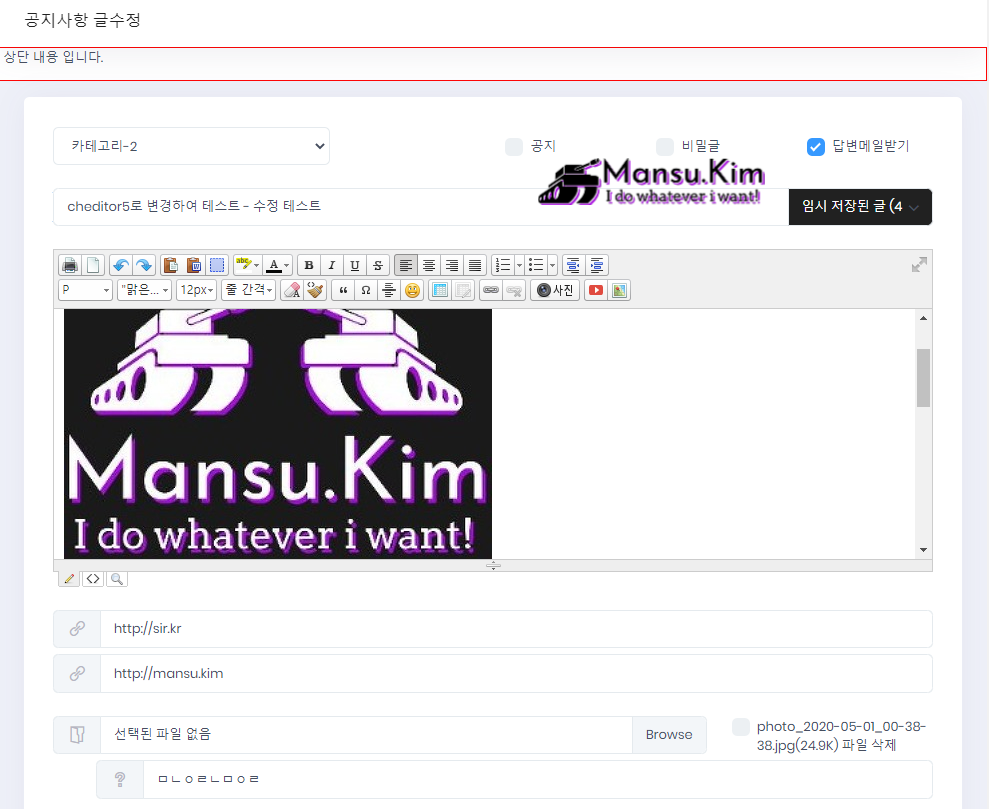
Task: Insert horizontal rule line
Action: pyautogui.click(x=389, y=290)
